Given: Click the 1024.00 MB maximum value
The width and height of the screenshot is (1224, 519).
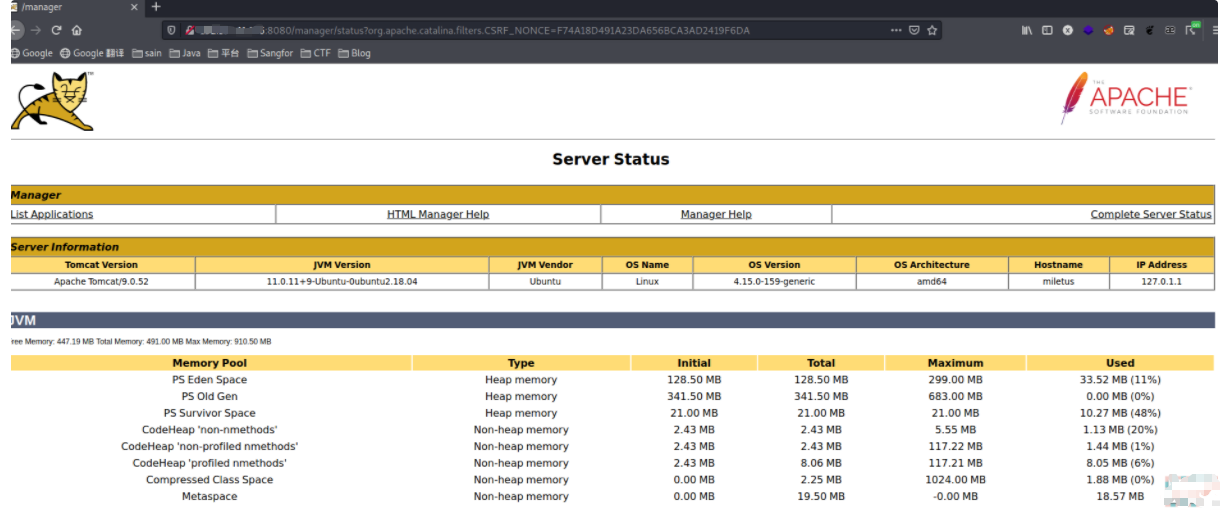Looking at the screenshot, I should point(955,480).
